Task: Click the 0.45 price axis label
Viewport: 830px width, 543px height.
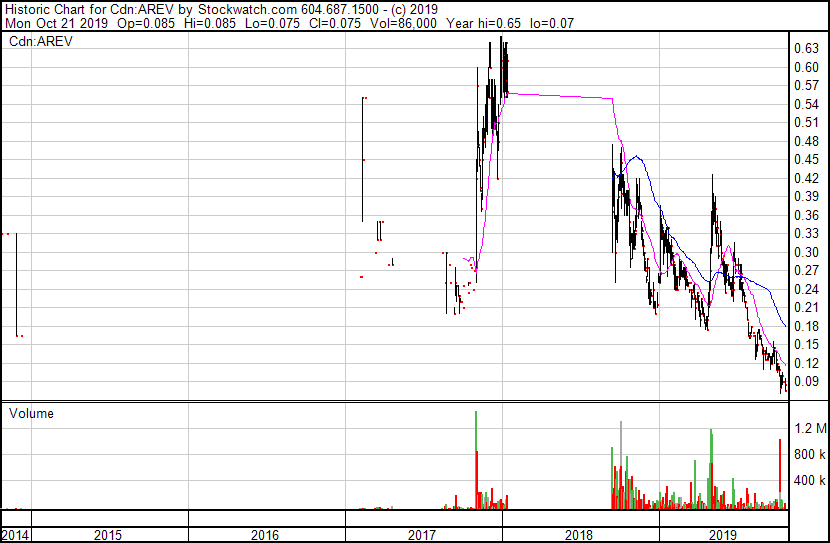Action: coord(807,159)
